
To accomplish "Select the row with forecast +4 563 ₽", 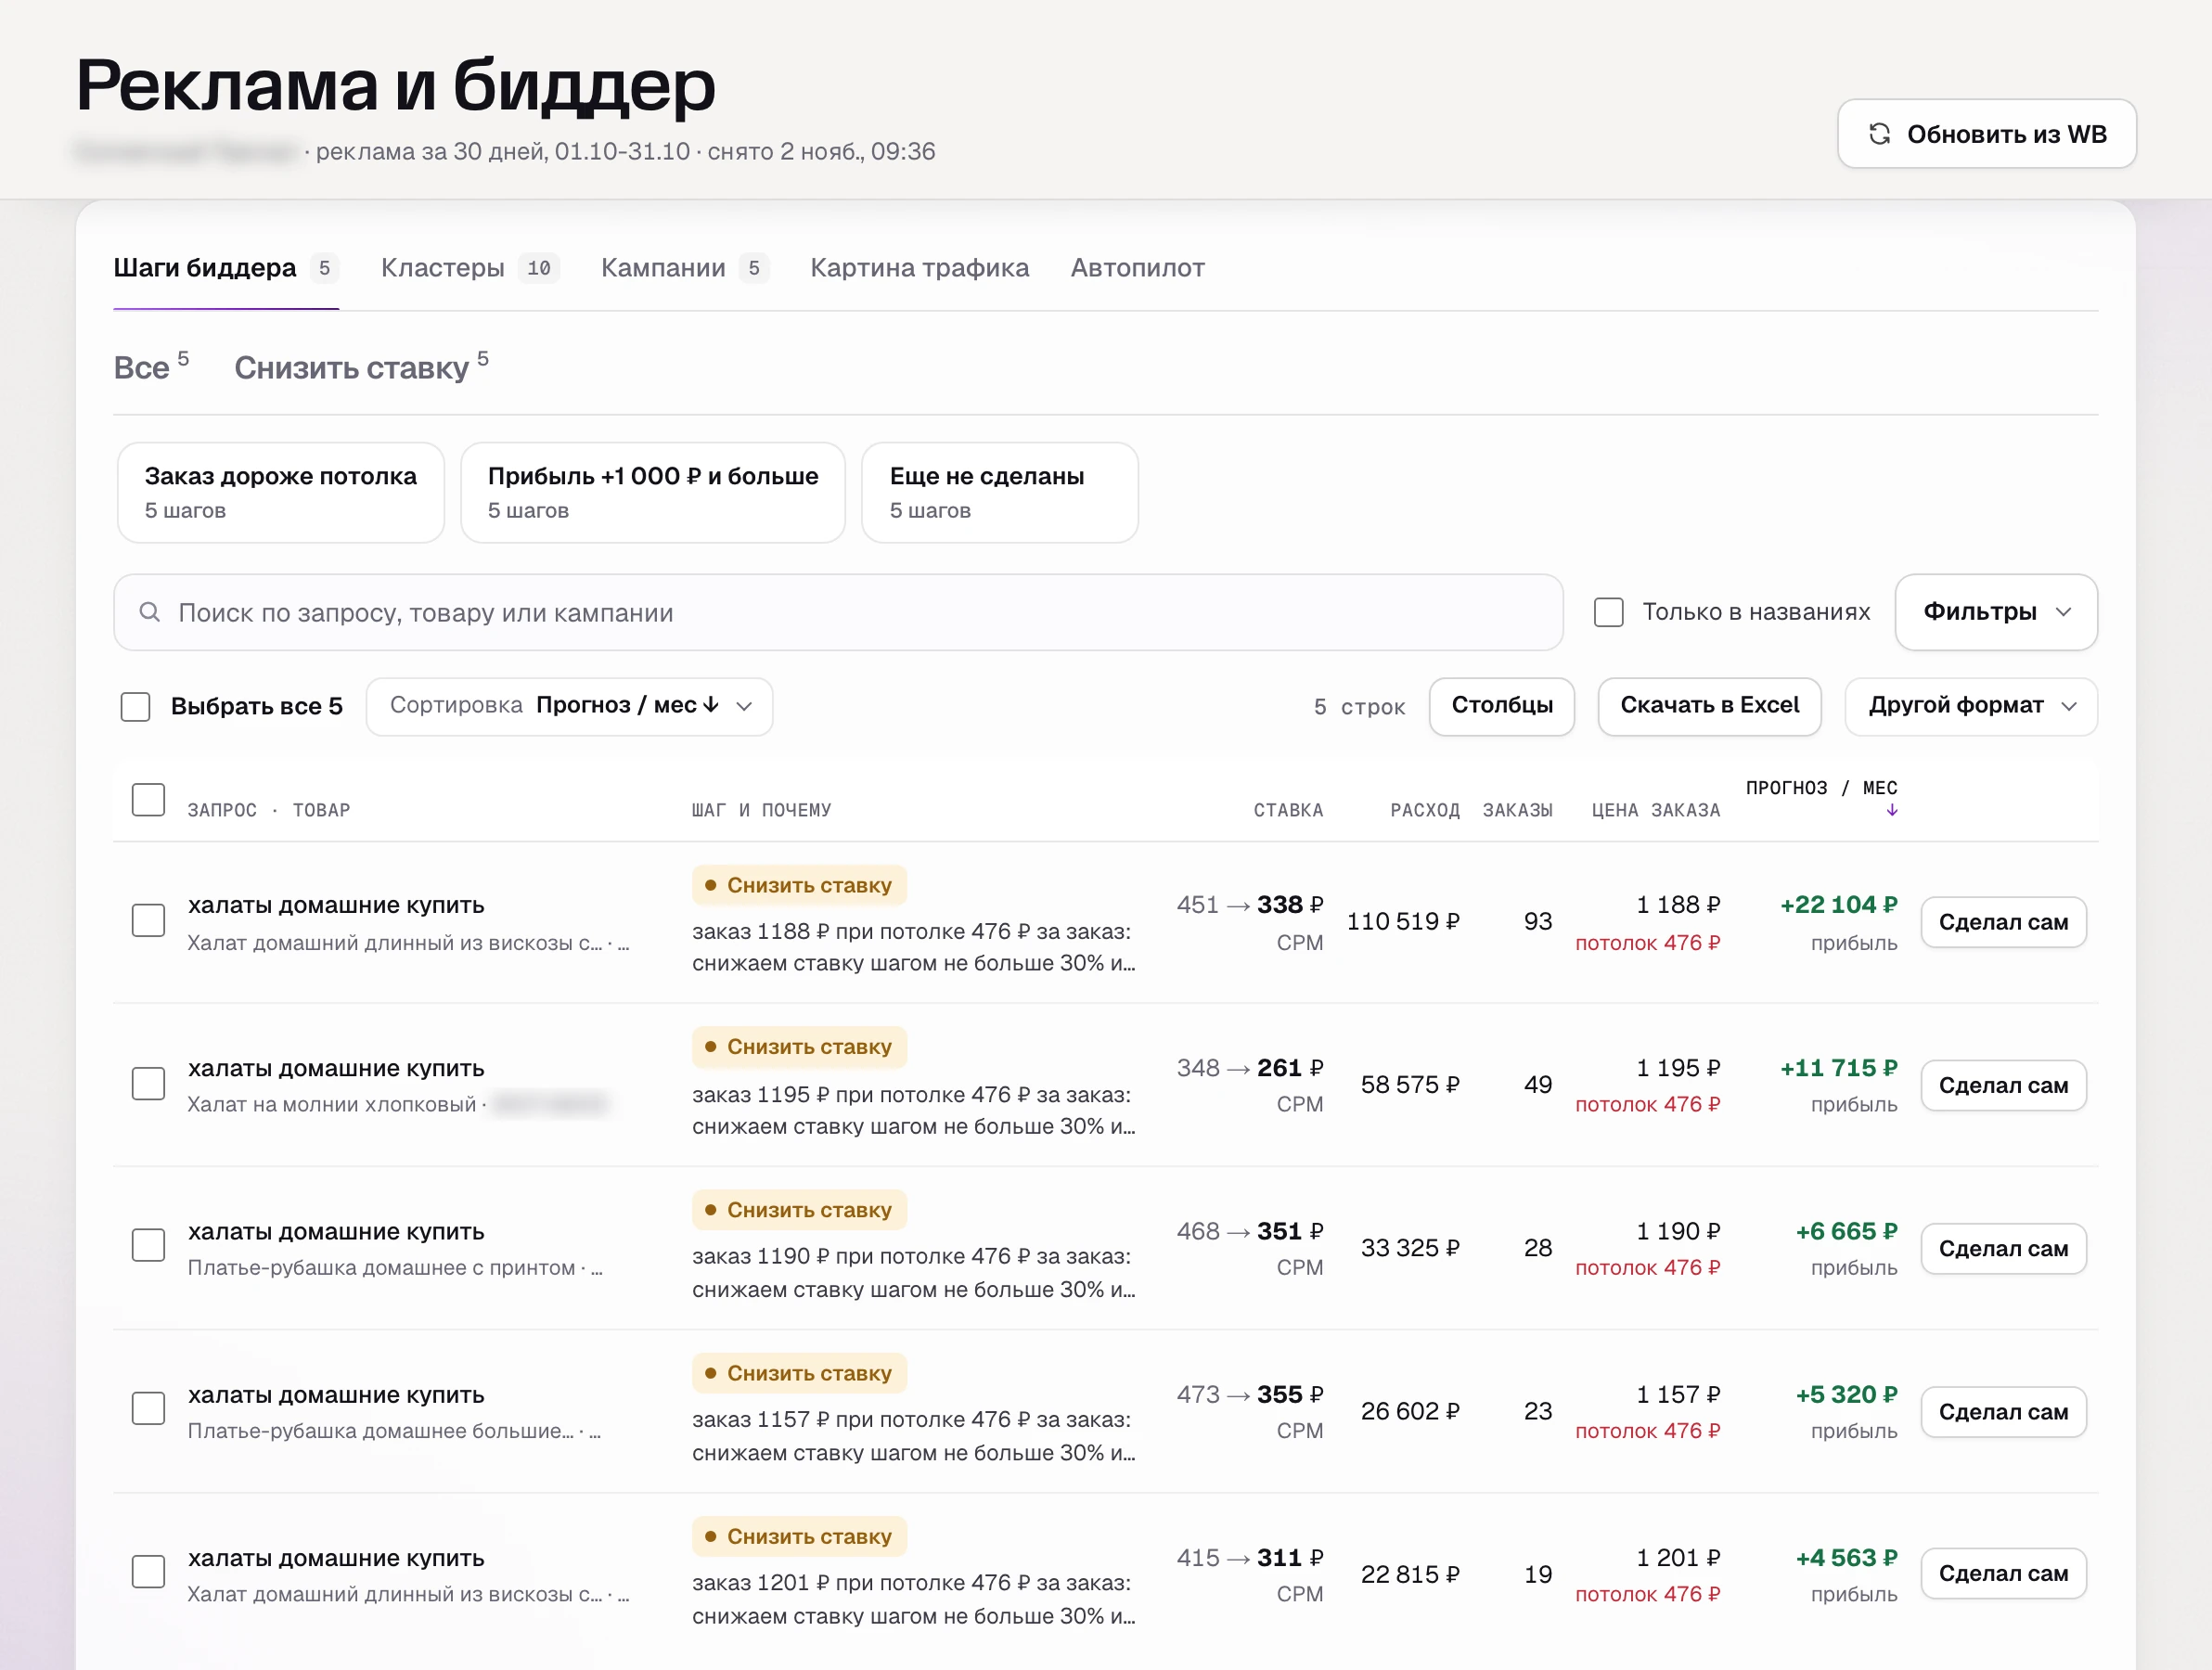I will [148, 1572].
